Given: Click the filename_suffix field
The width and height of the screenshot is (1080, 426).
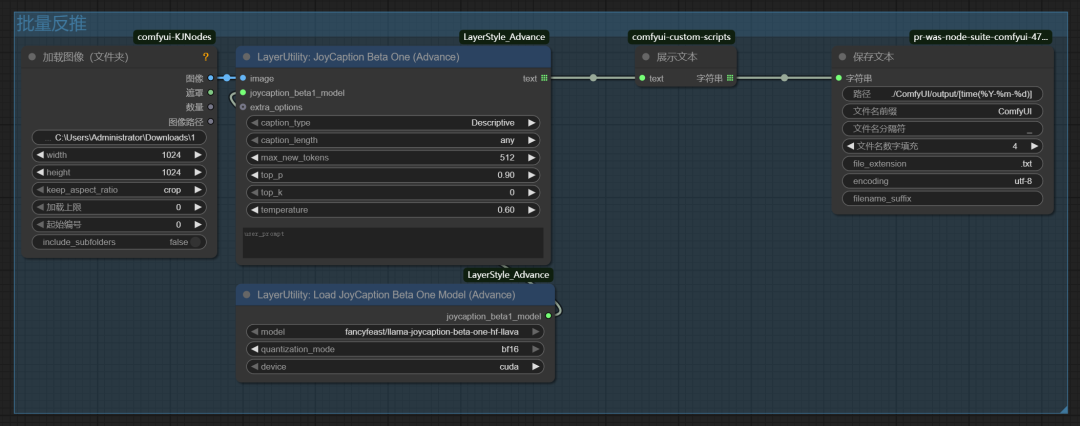Looking at the screenshot, I should coord(942,199).
